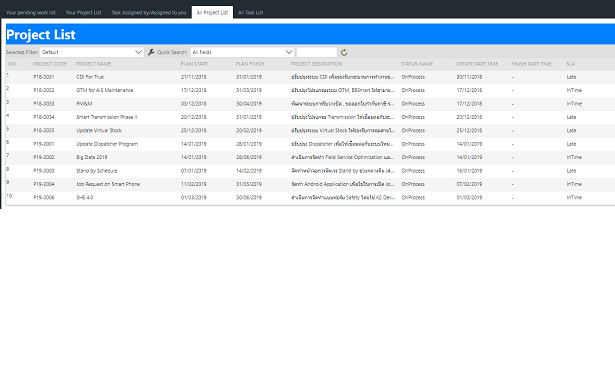Click plan start date 07/01/2019

coord(194,171)
